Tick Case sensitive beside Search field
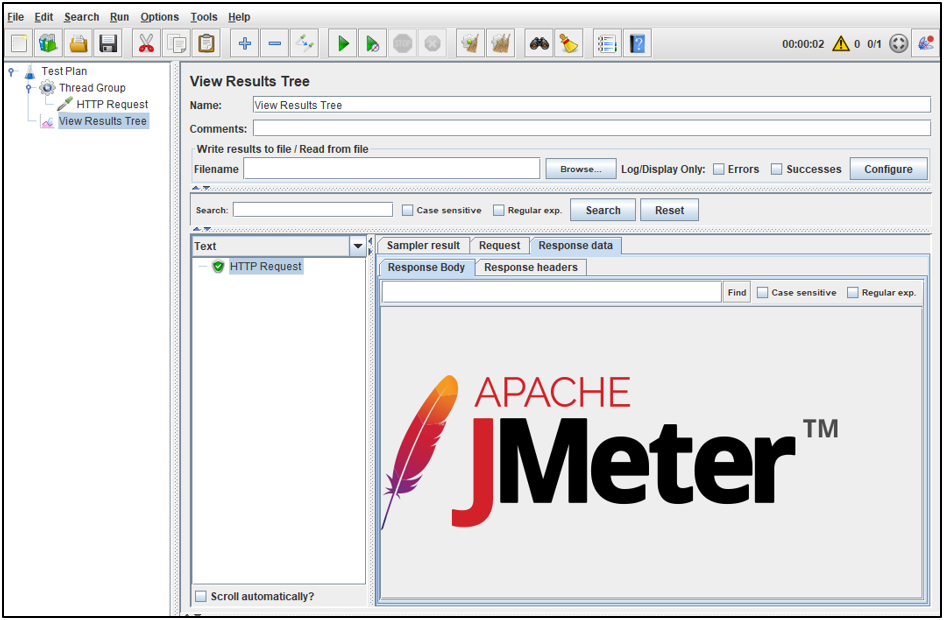 (408, 210)
